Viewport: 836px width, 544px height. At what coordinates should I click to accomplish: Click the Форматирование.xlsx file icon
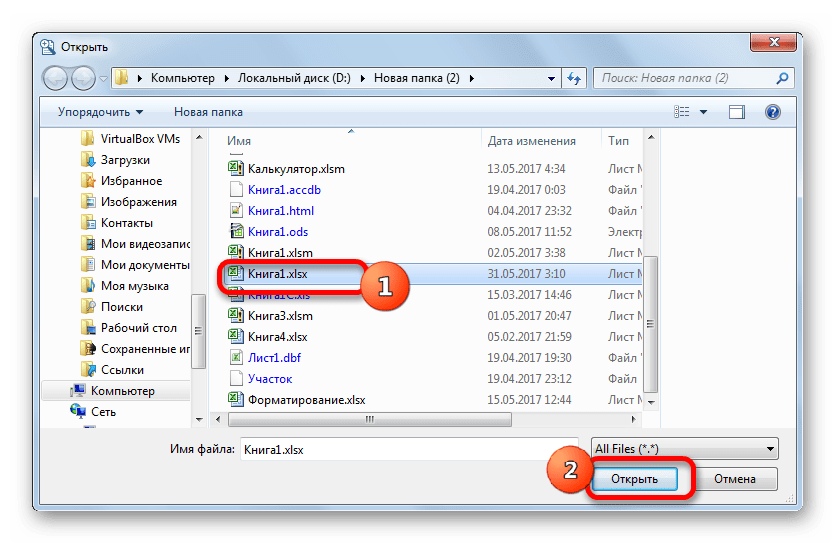tap(235, 399)
